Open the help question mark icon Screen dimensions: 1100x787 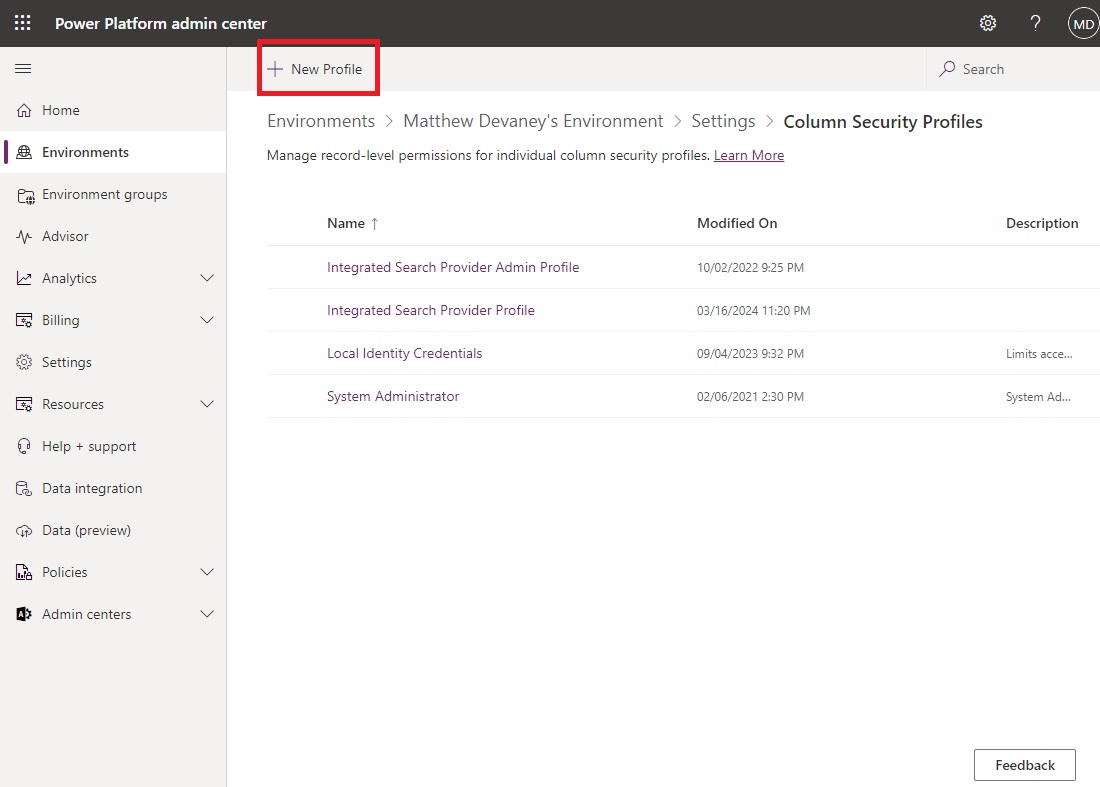1035,22
